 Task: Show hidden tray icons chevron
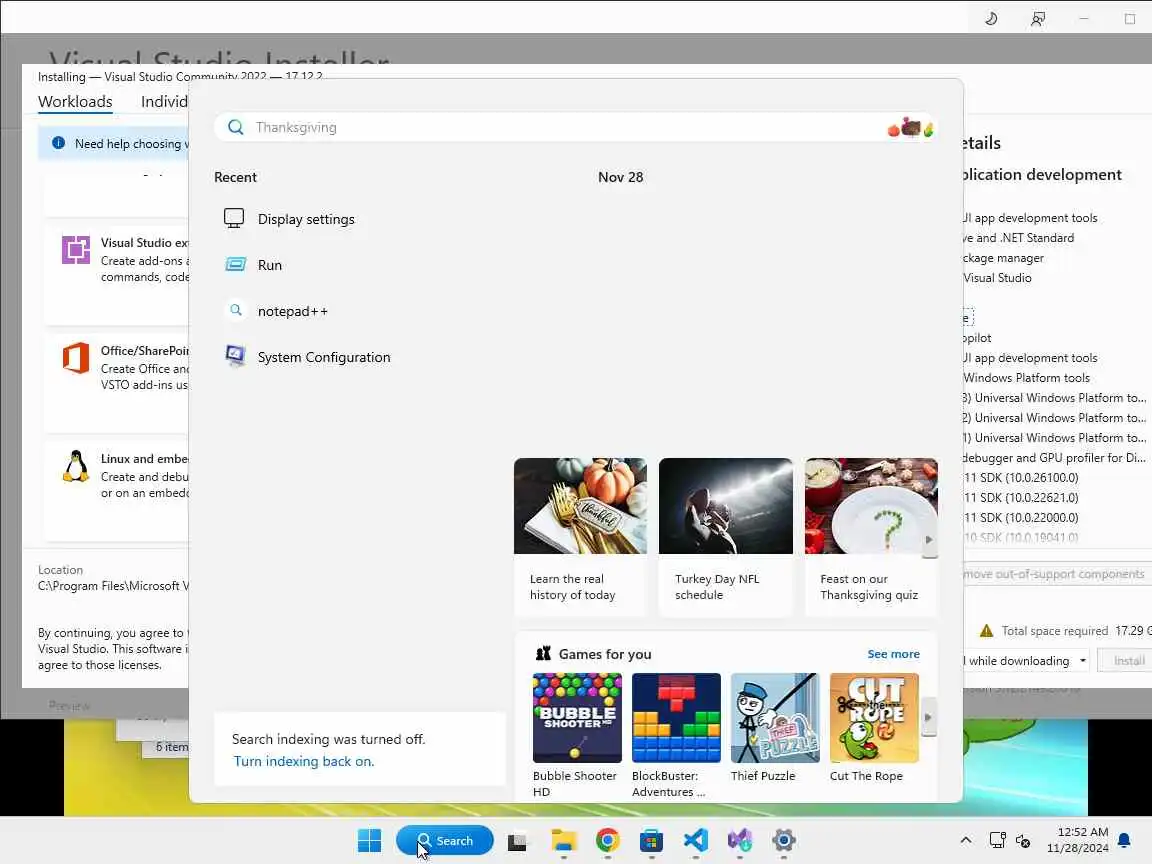966,840
